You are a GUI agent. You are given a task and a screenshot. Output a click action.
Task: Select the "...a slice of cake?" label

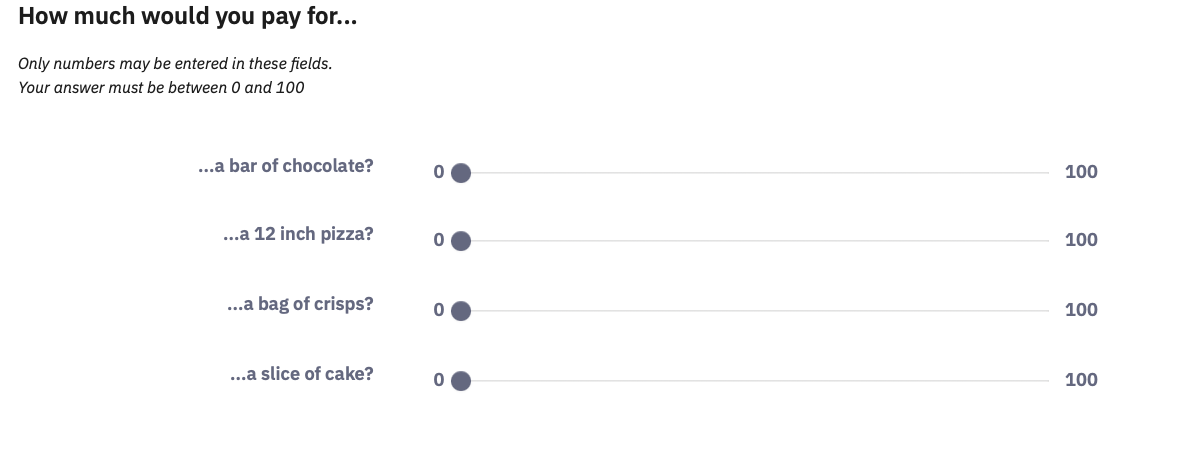point(301,374)
